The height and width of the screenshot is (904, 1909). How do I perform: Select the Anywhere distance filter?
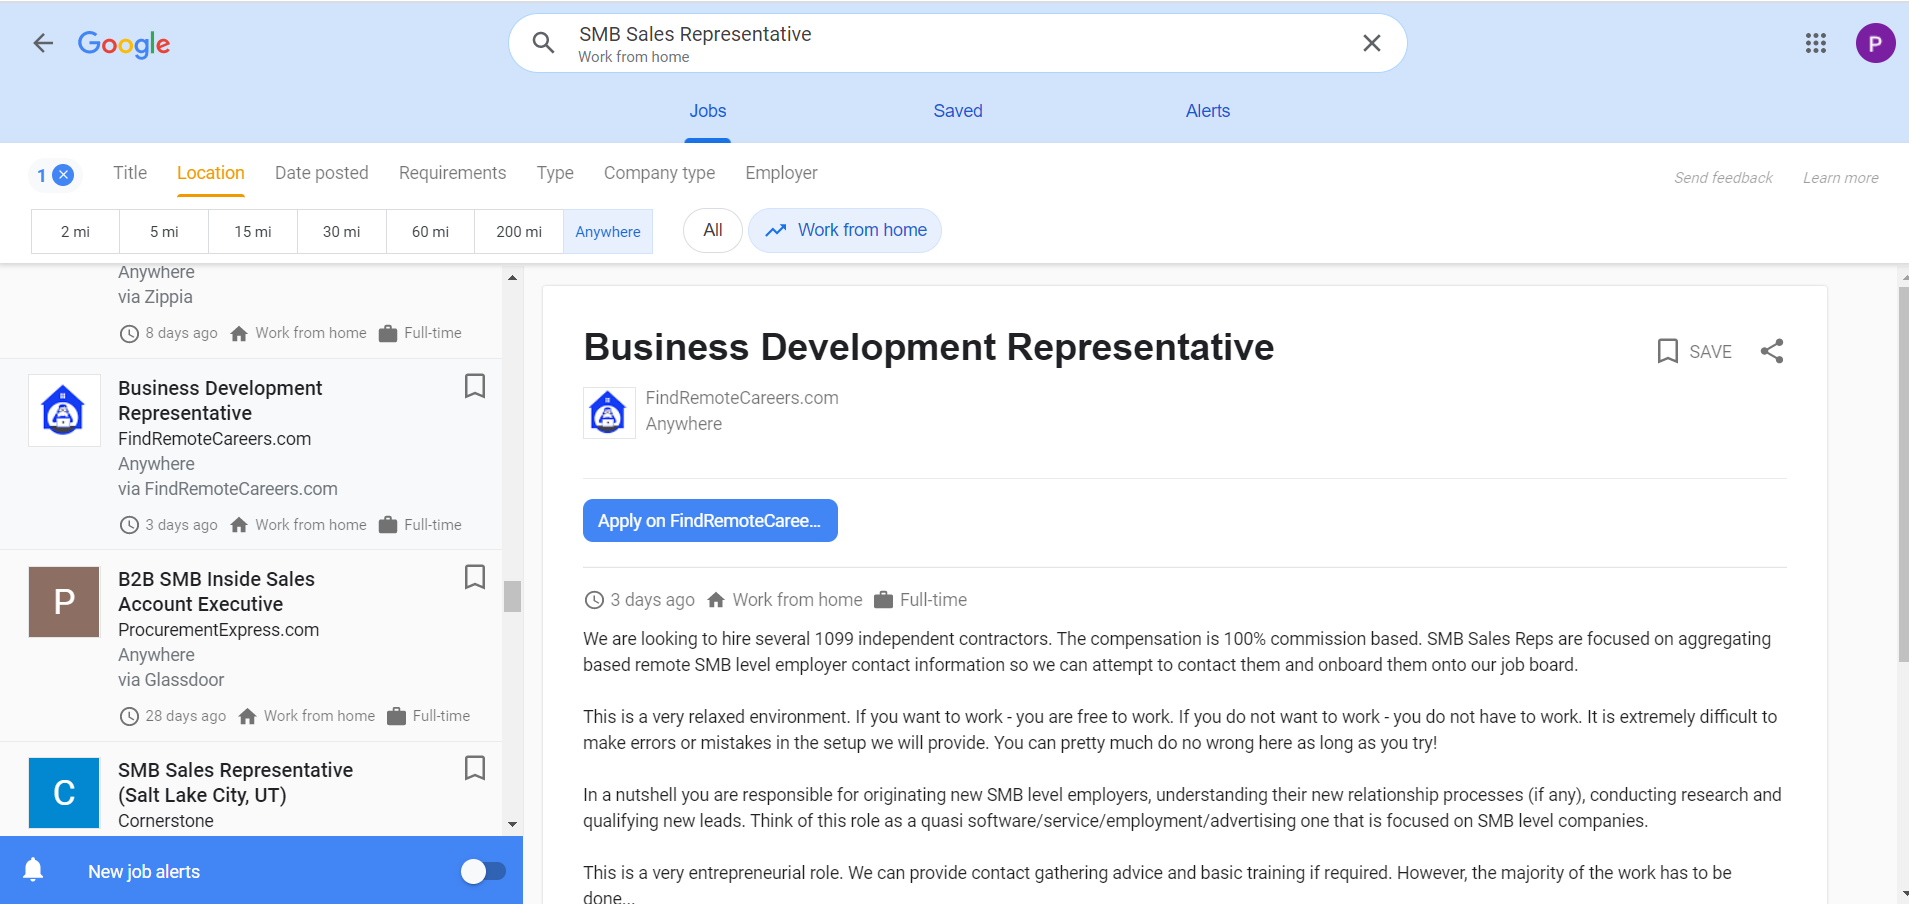607,231
